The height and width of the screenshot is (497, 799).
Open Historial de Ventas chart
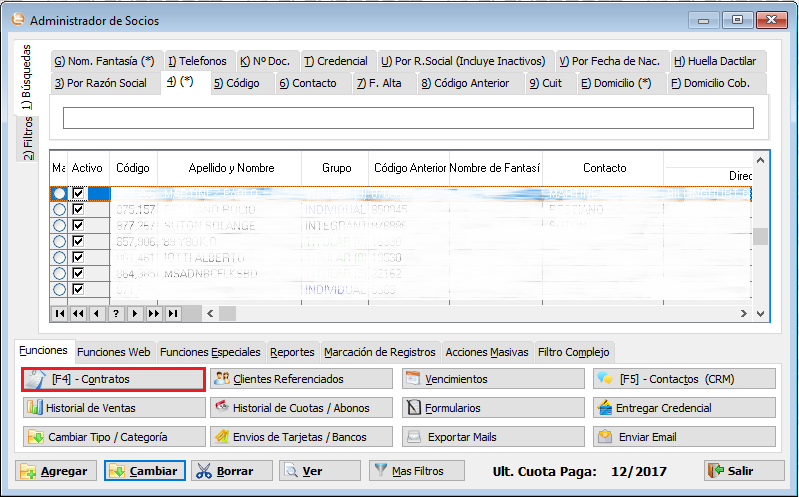(x=113, y=408)
